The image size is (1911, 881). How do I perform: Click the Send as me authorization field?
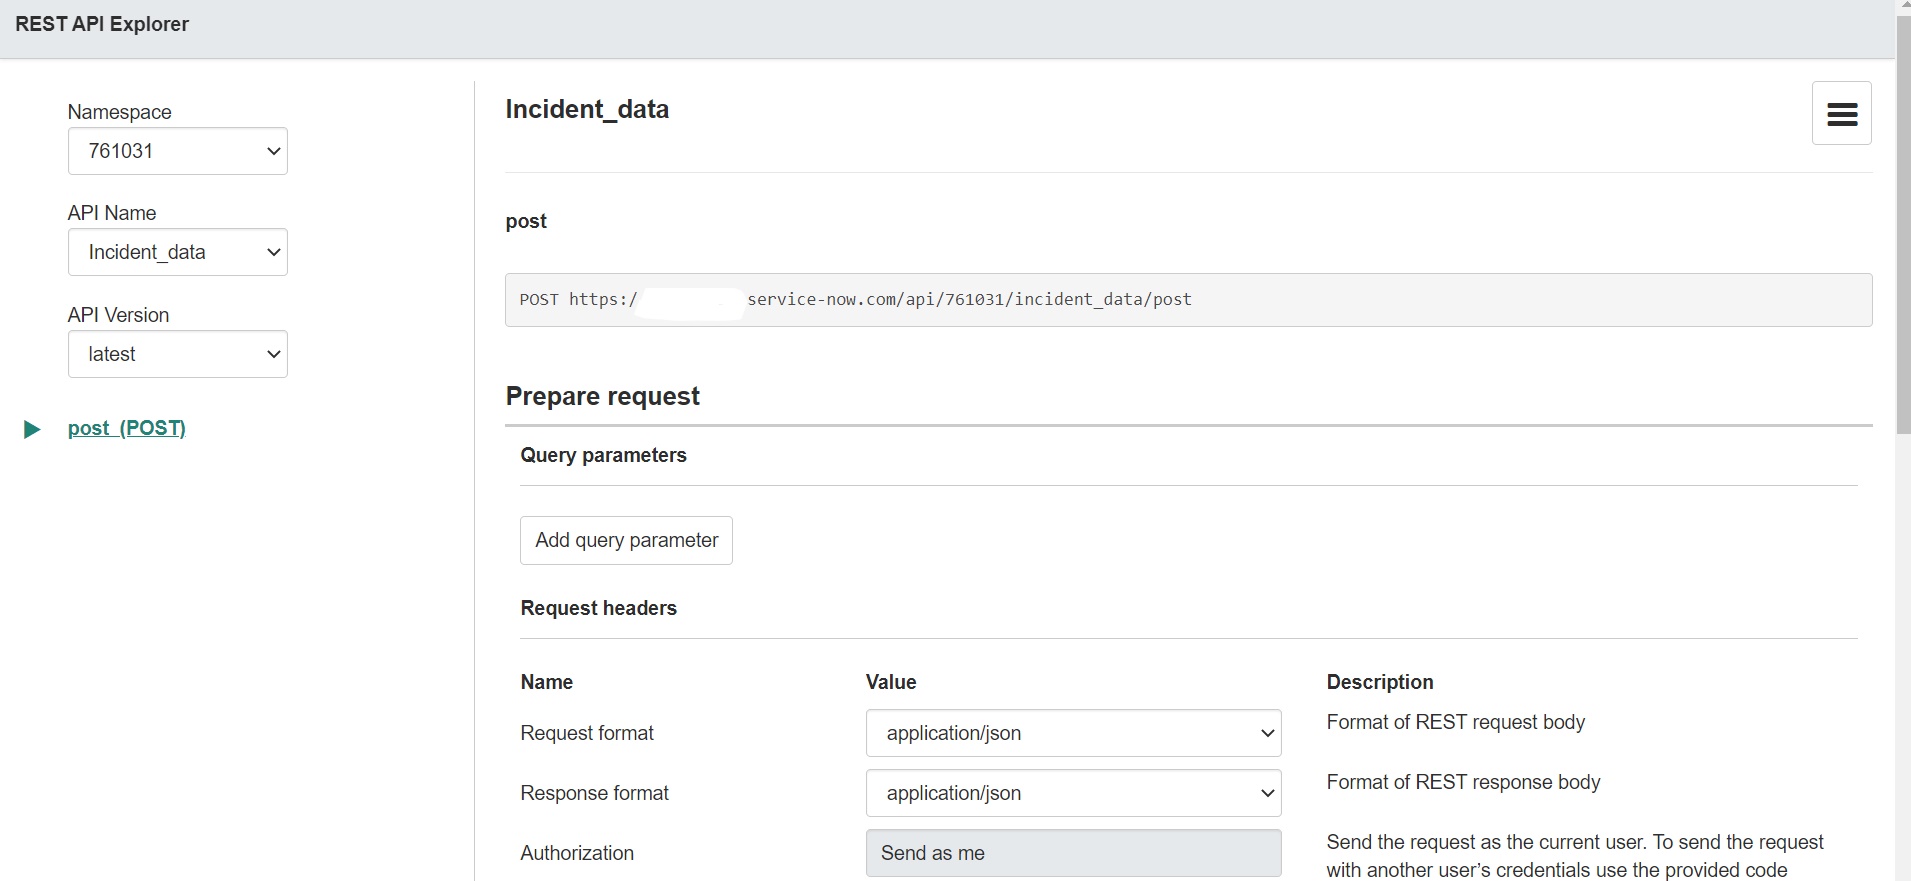coord(1073,853)
